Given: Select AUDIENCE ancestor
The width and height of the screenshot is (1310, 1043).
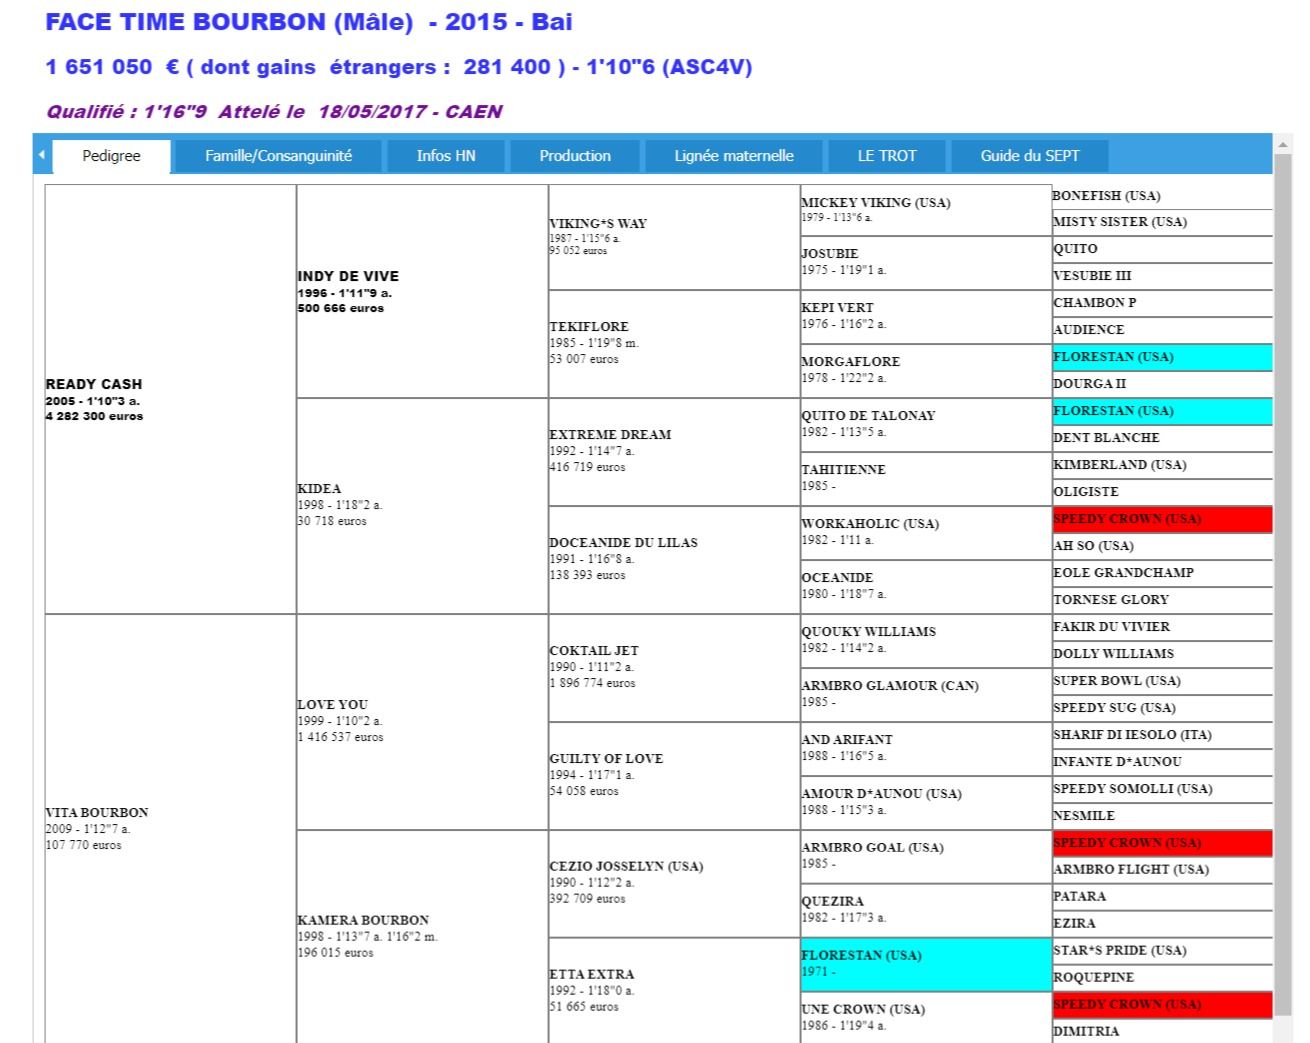Looking at the screenshot, I should [x=1089, y=329].
